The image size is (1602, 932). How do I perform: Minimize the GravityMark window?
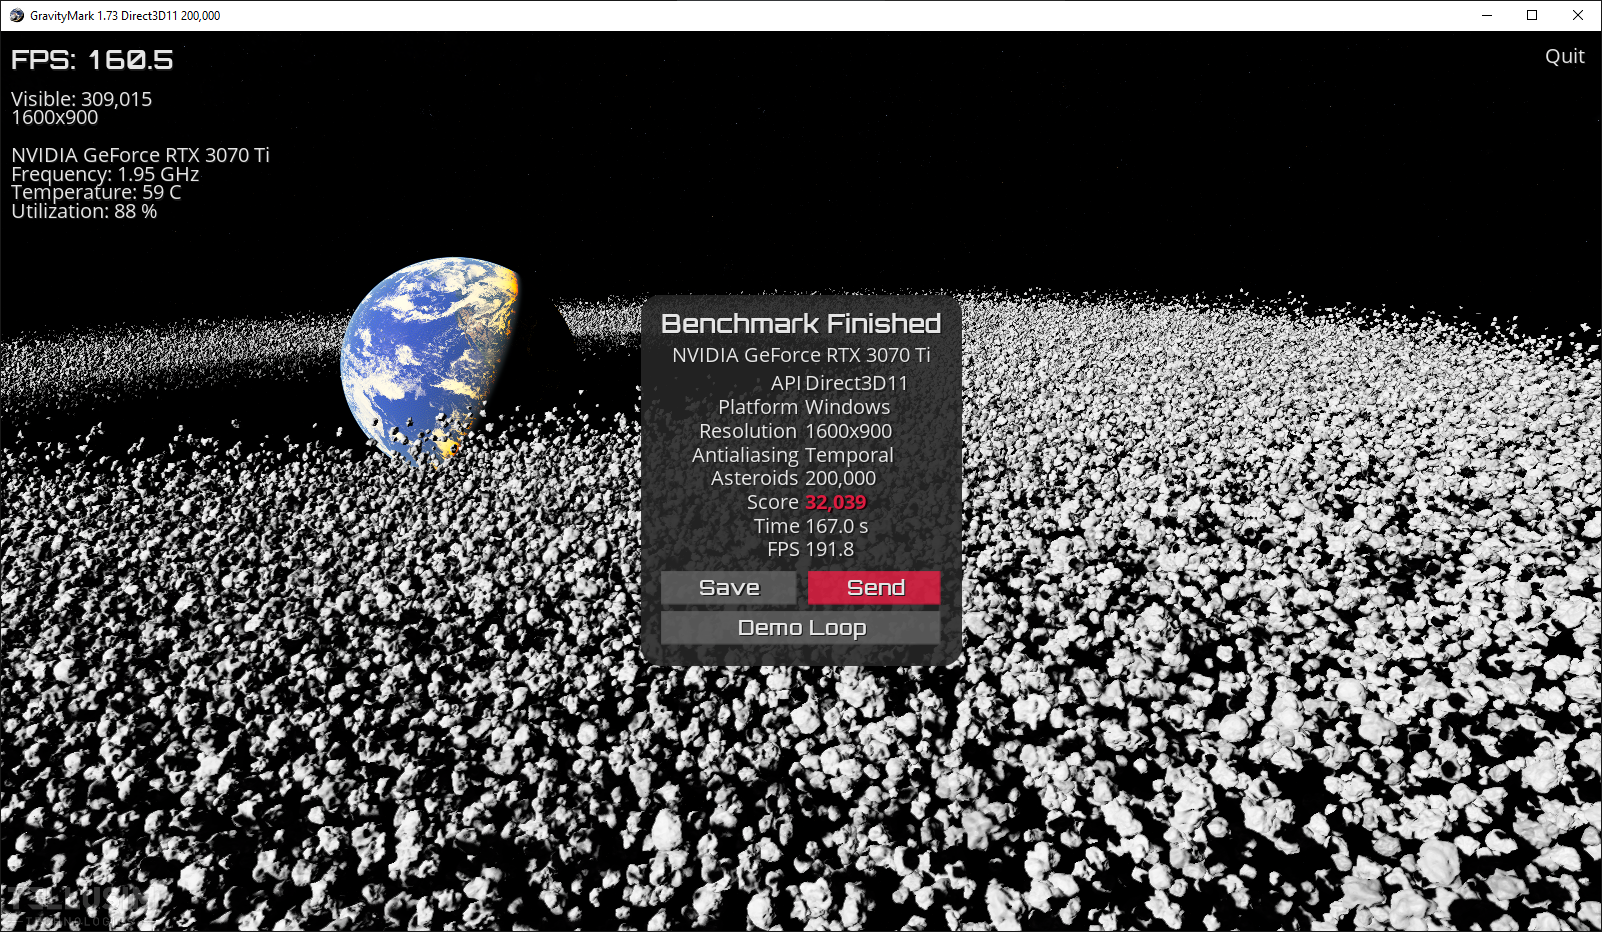1486,15
